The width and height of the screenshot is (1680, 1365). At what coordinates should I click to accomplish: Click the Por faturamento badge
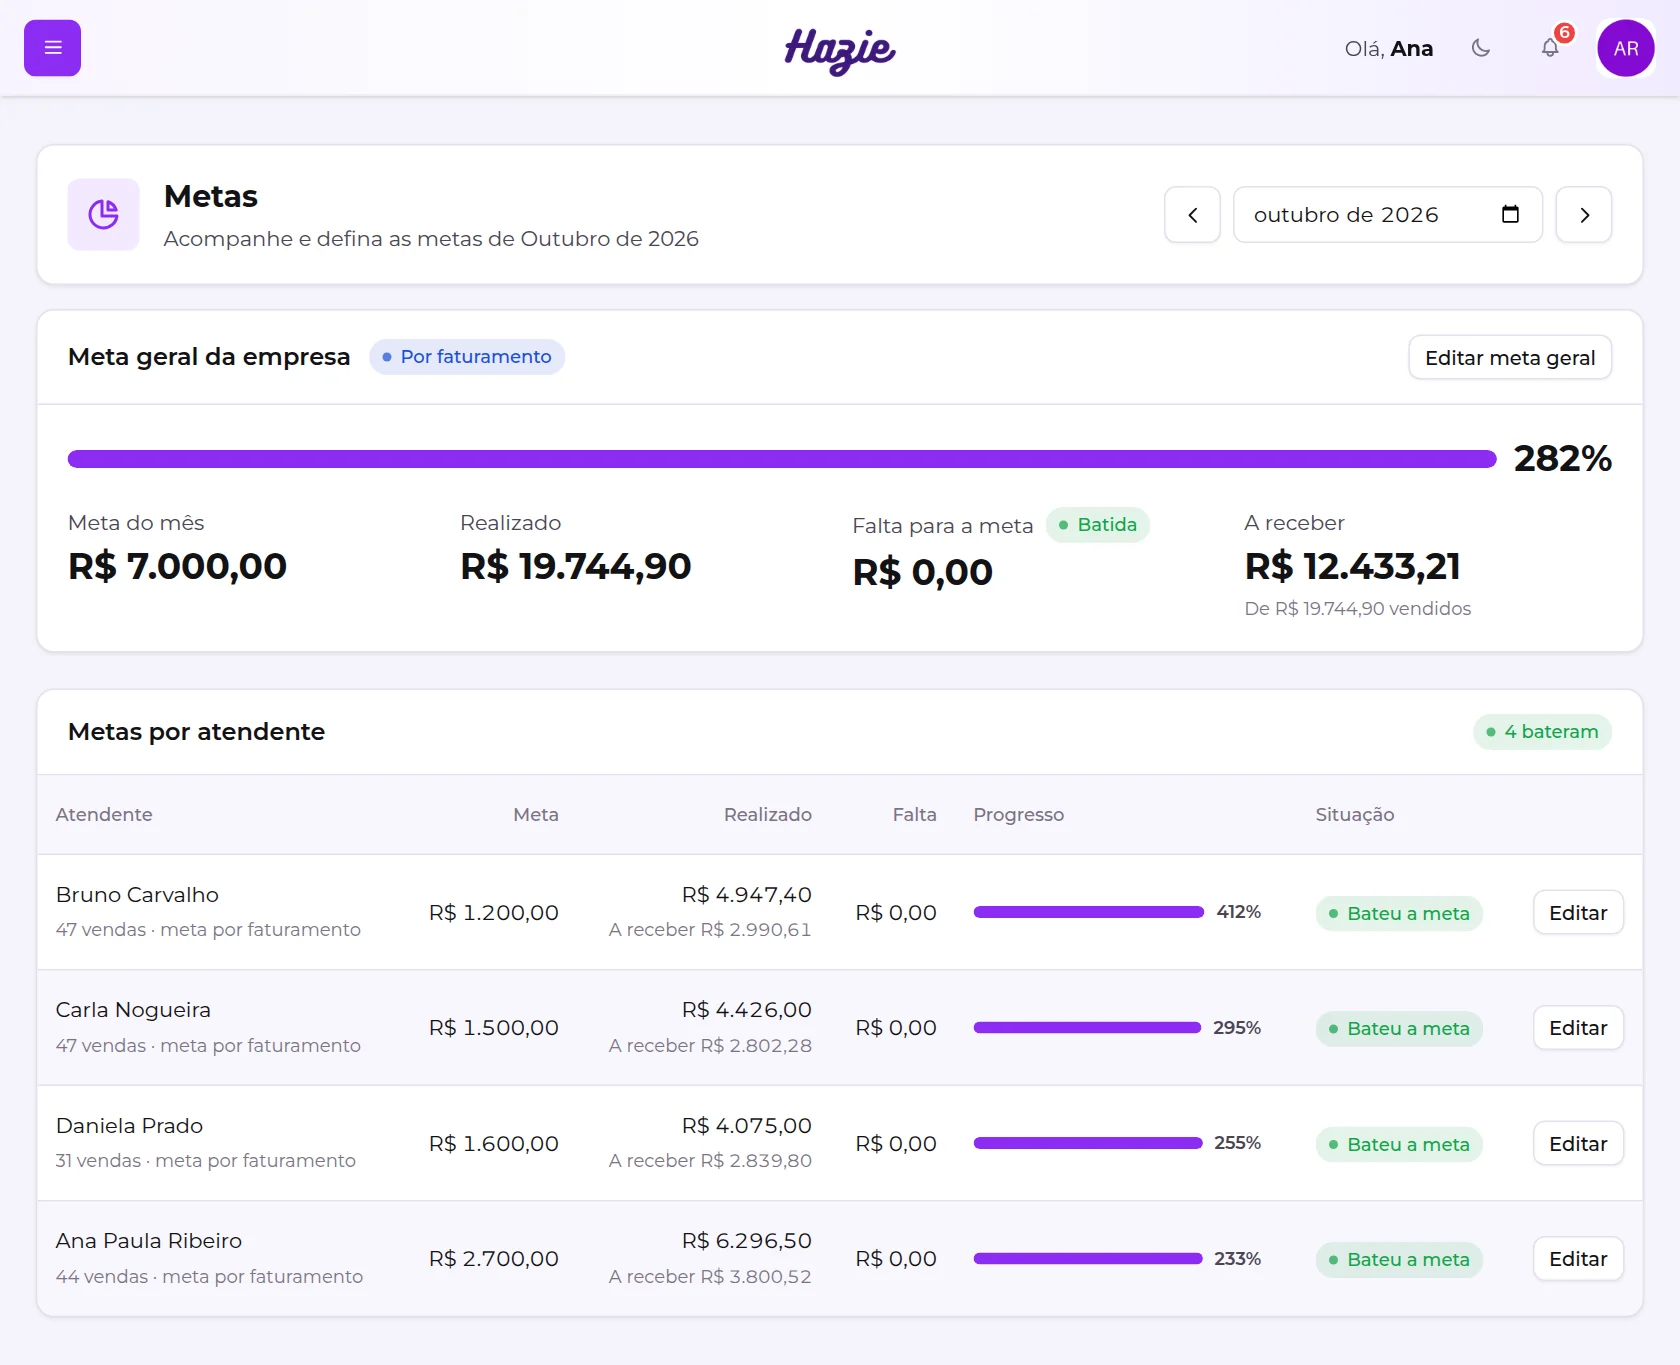(x=467, y=357)
